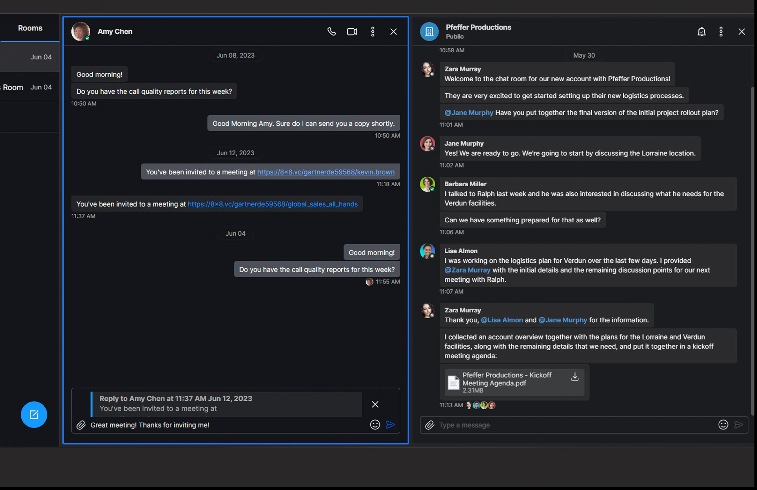
Task: Open emoji picker in Amy Chen chat
Action: [x=375, y=425]
